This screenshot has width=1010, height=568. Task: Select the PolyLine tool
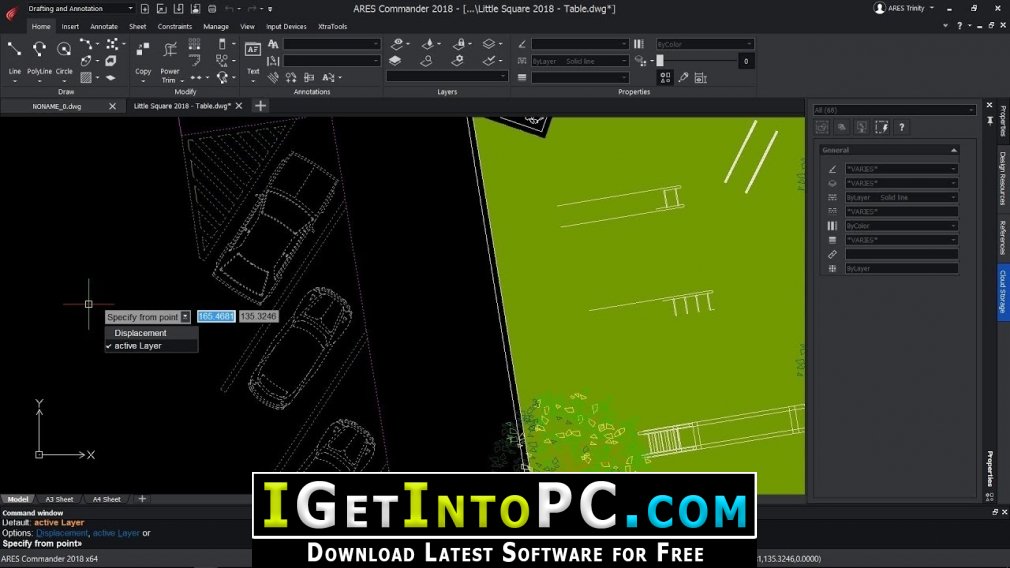pyautogui.click(x=39, y=49)
